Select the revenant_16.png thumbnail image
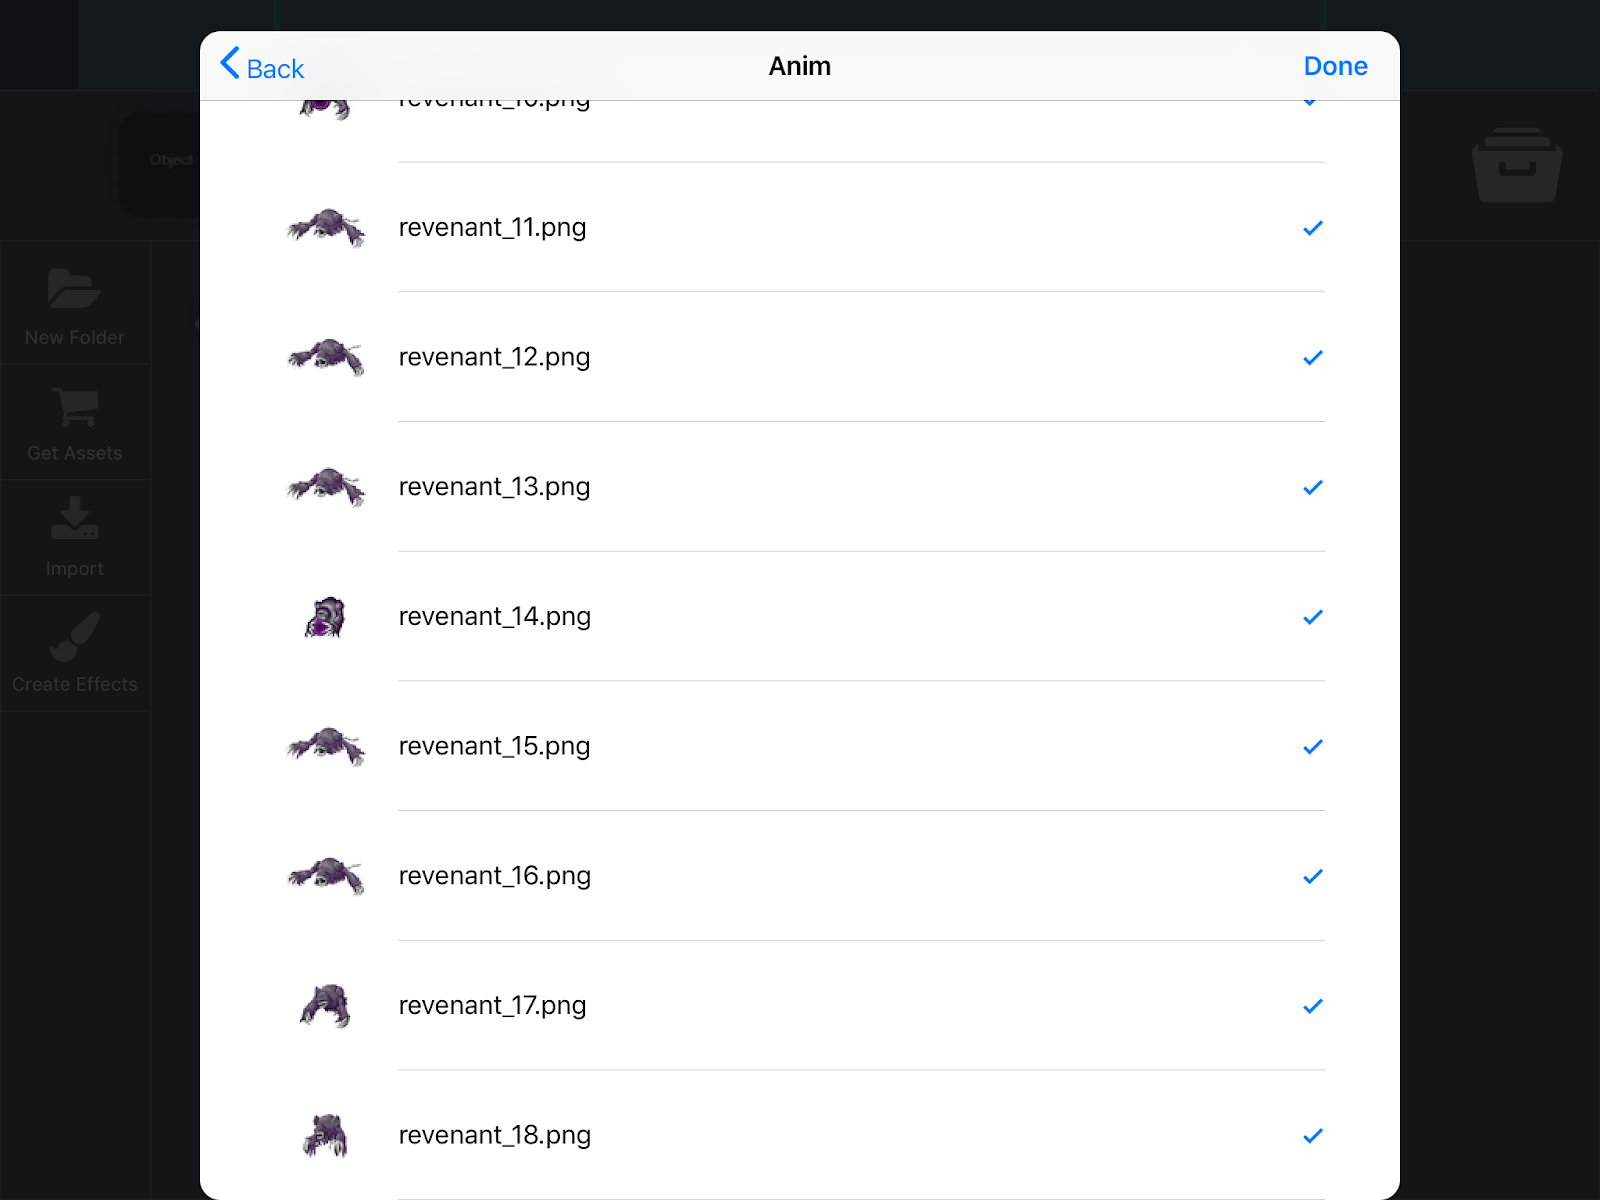The width and height of the screenshot is (1600, 1200). (324, 875)
